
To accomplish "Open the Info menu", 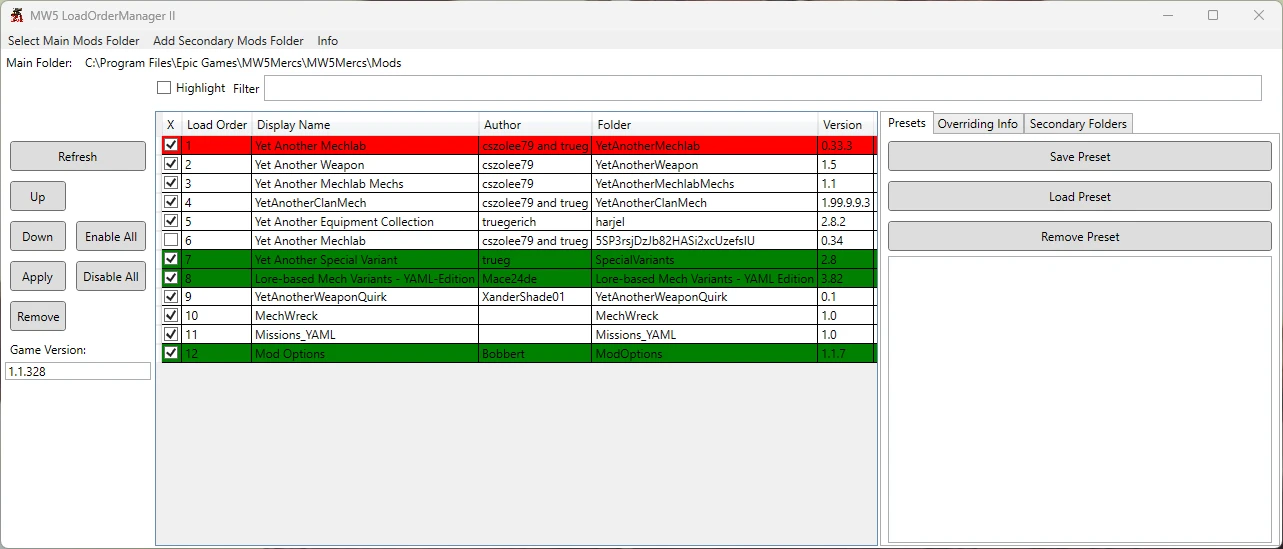I will click(327, 41).
